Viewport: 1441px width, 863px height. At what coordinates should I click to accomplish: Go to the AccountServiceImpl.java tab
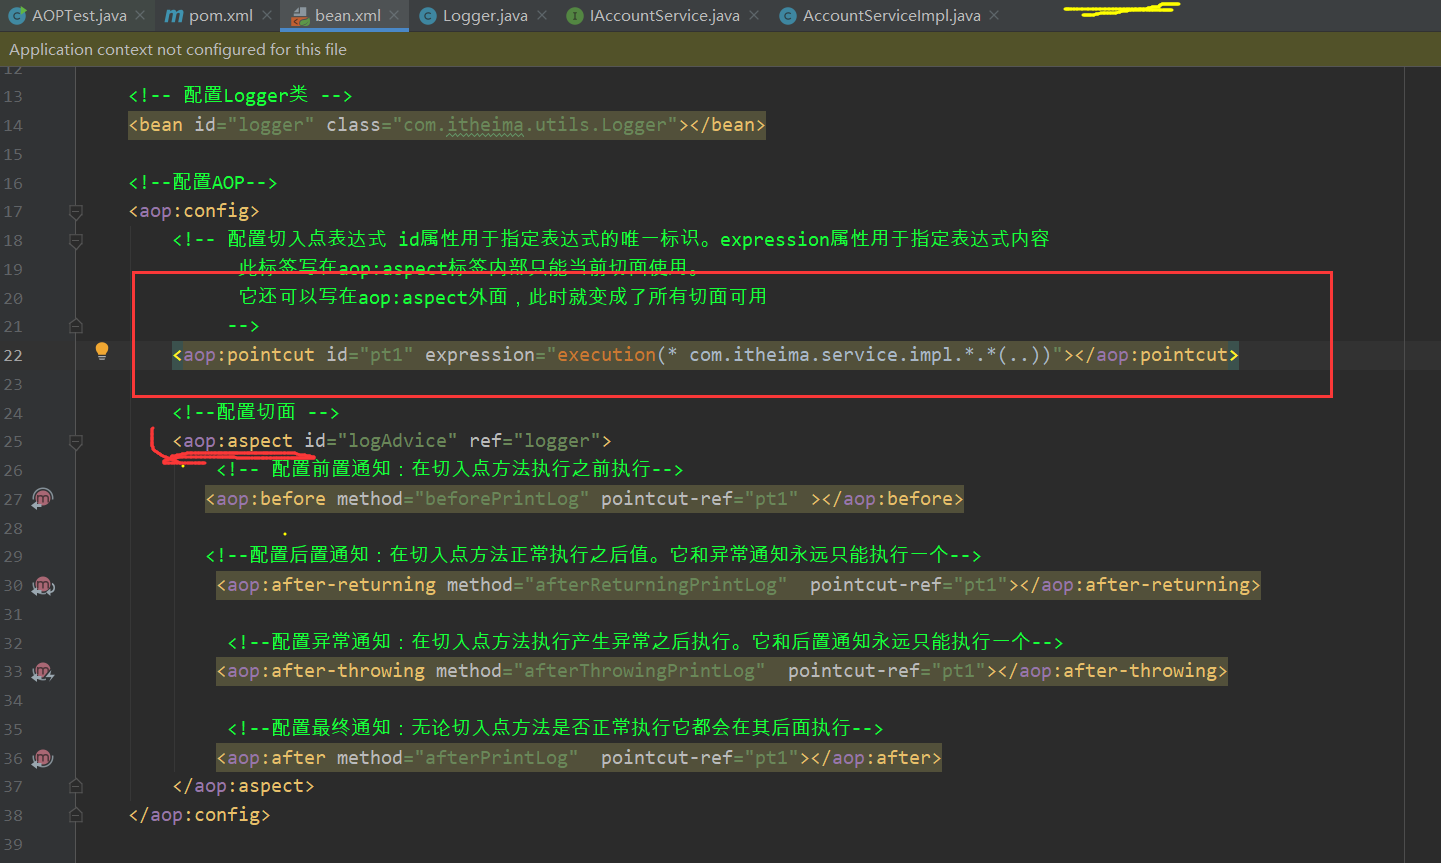coord(891,16)
